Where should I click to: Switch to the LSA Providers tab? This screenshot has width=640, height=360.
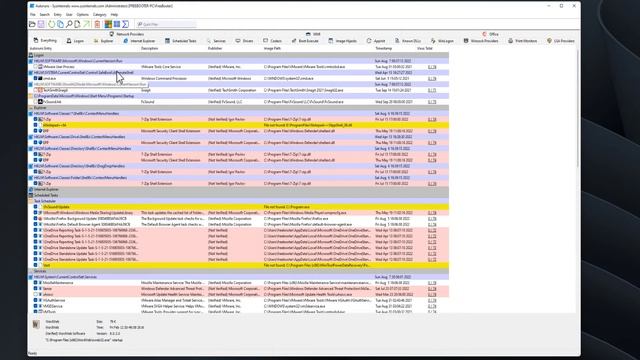(560, 41)
